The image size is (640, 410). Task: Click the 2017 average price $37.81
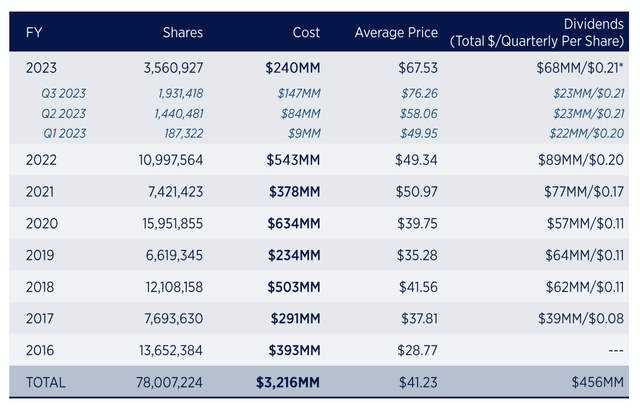419,319
